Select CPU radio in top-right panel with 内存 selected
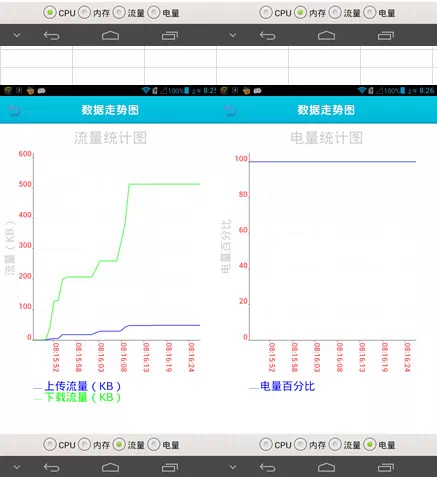 click(266, 13)
